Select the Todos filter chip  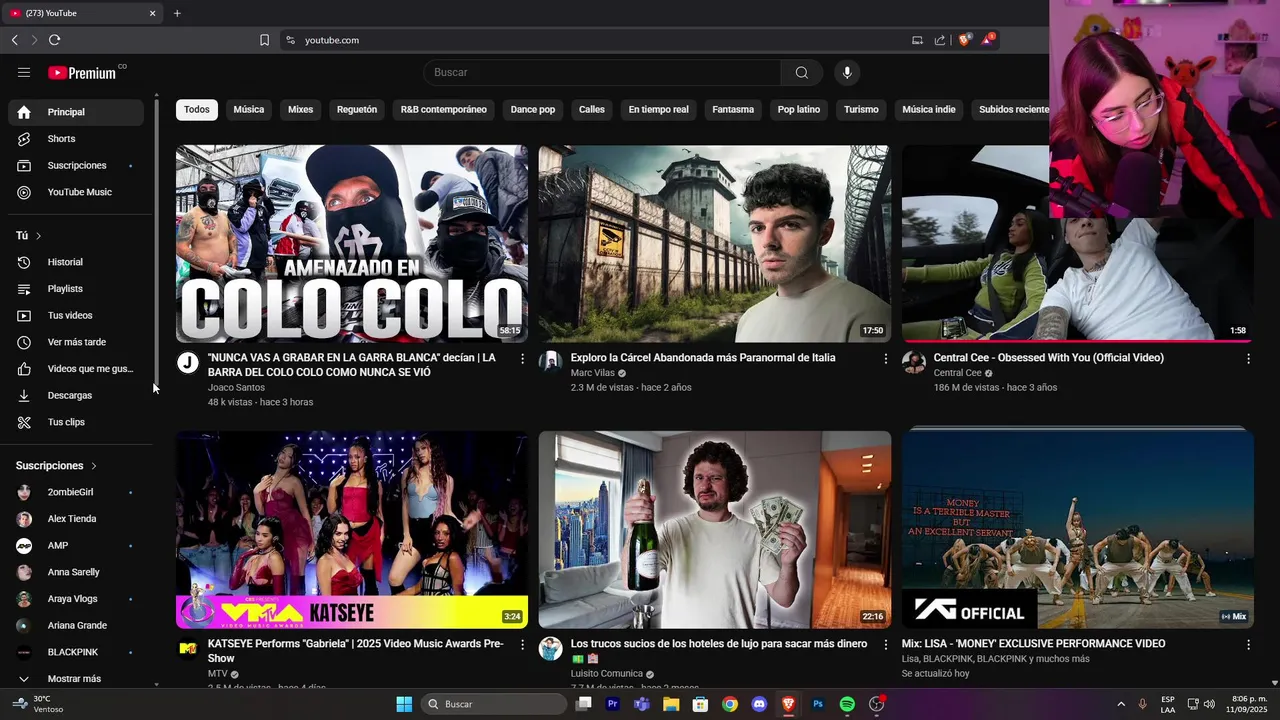click(197, 109)
